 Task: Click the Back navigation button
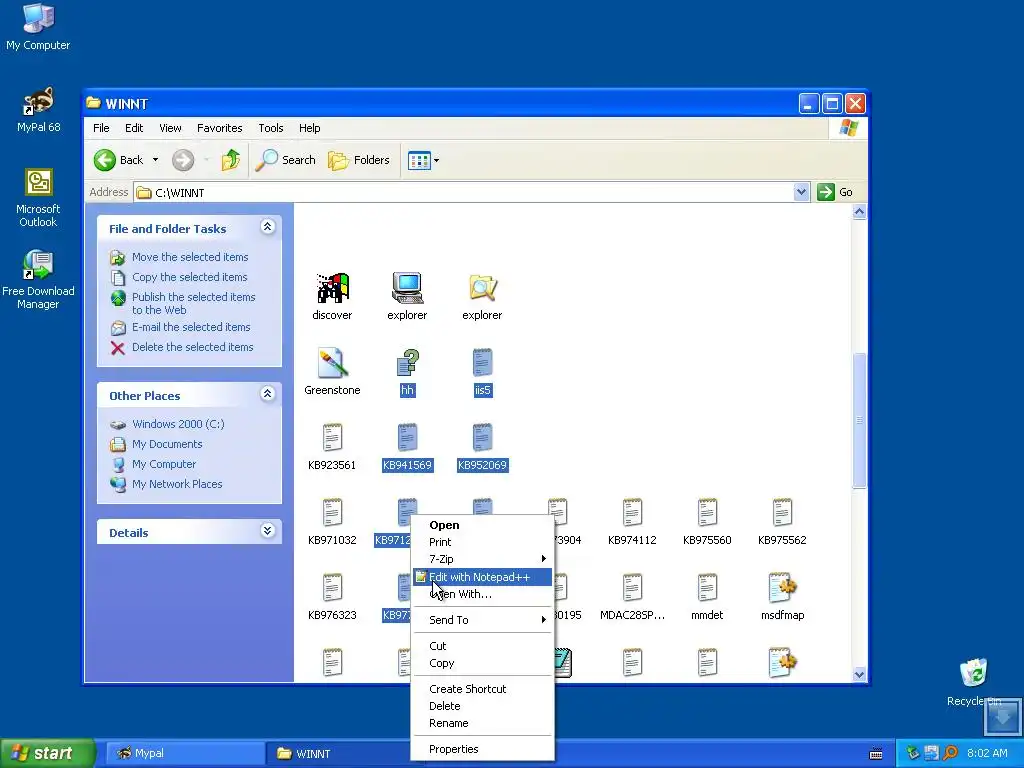click(x=119, y=160)
